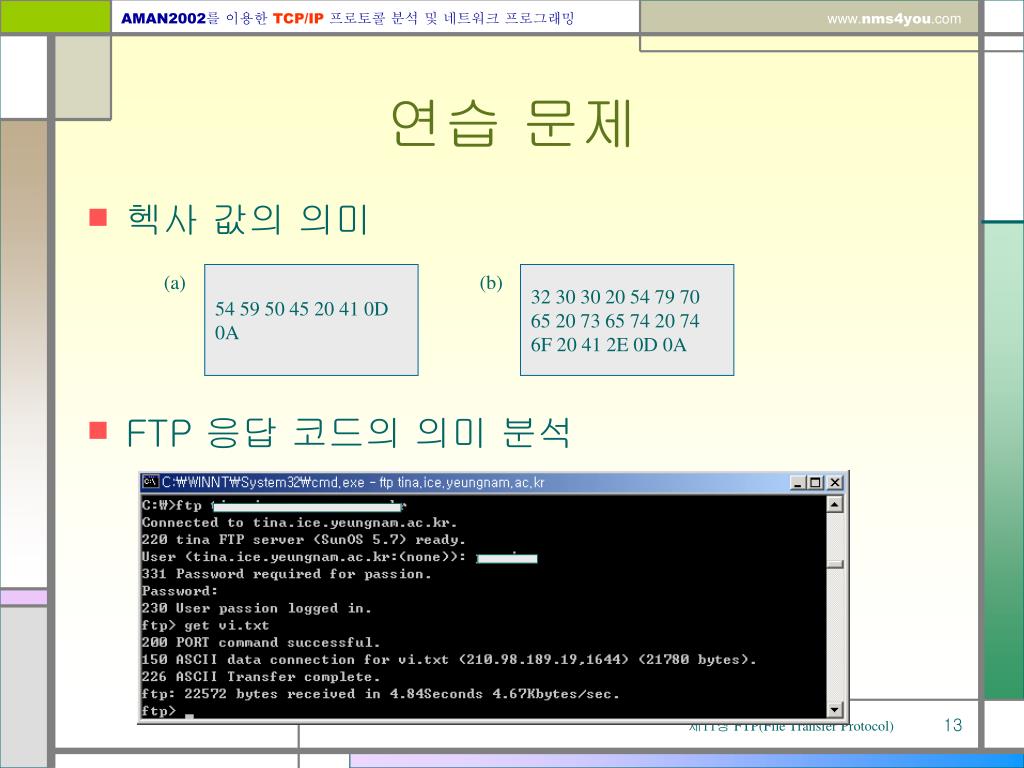This screenshot has height=768, width=1024.
Task: Click the User (tina.ice.yeungnam.ac.kr:(none)) line
Action: click(x=340, y=557)
